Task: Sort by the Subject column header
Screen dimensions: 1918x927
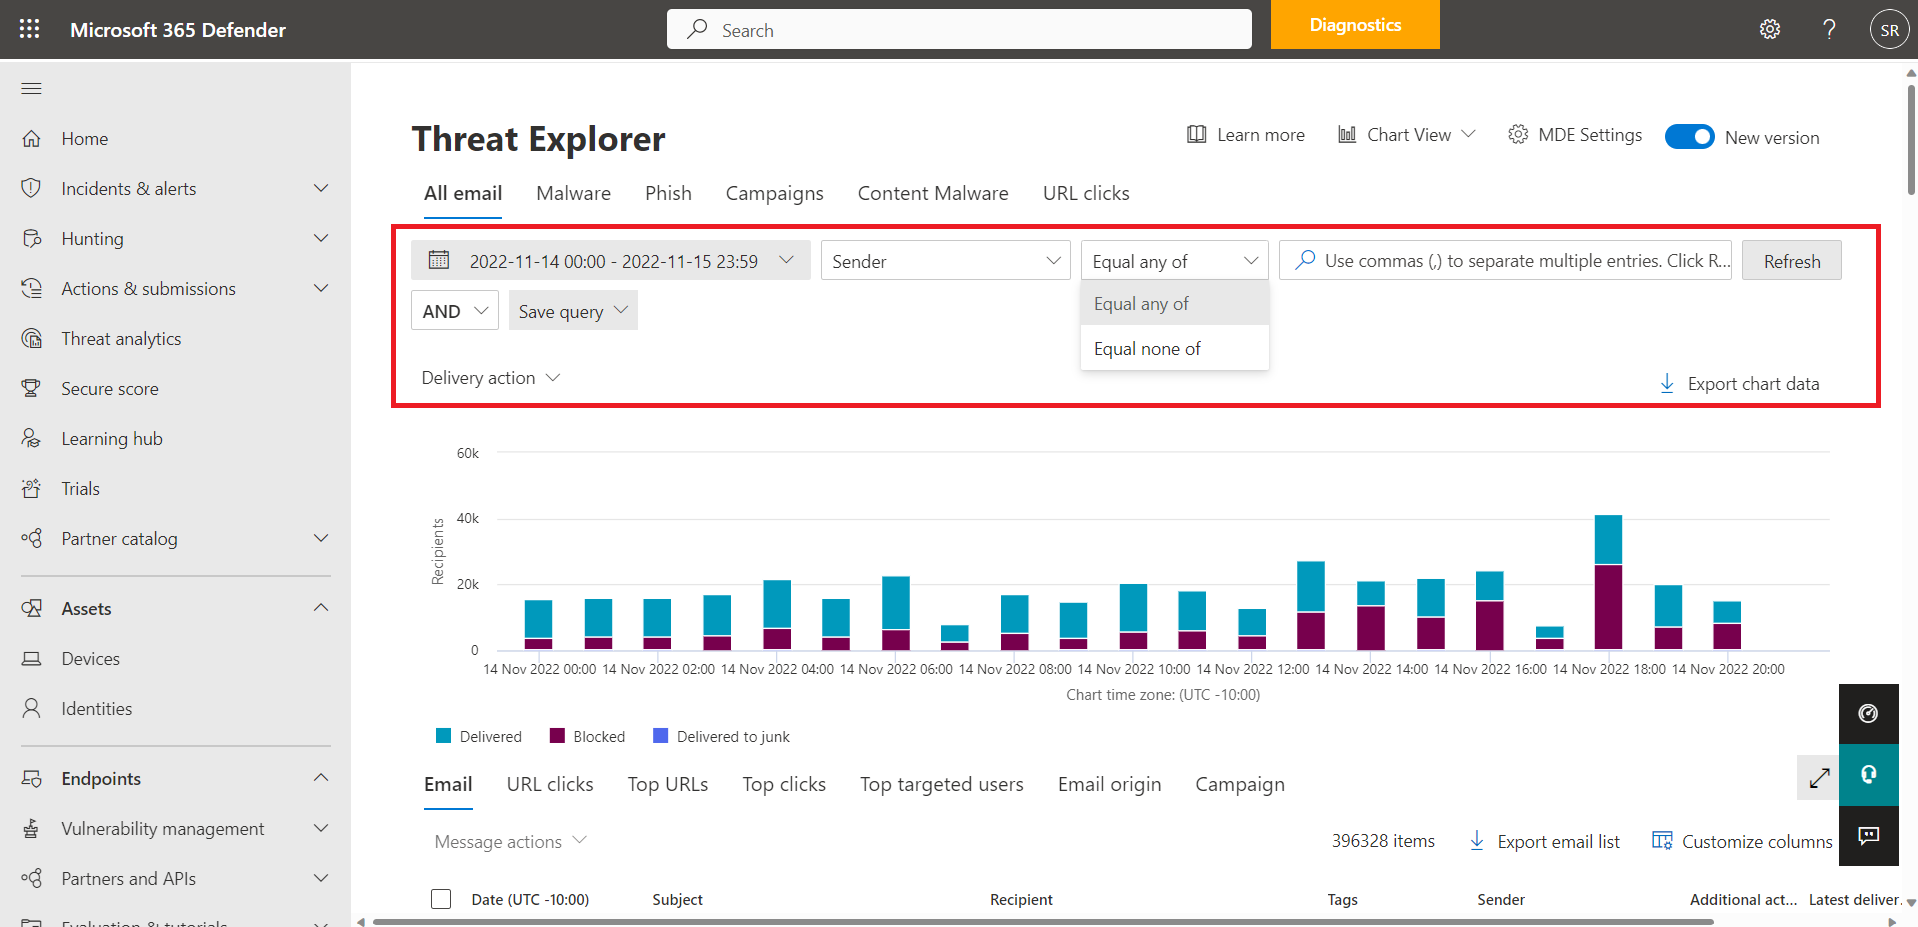Action: pos(677,899)
